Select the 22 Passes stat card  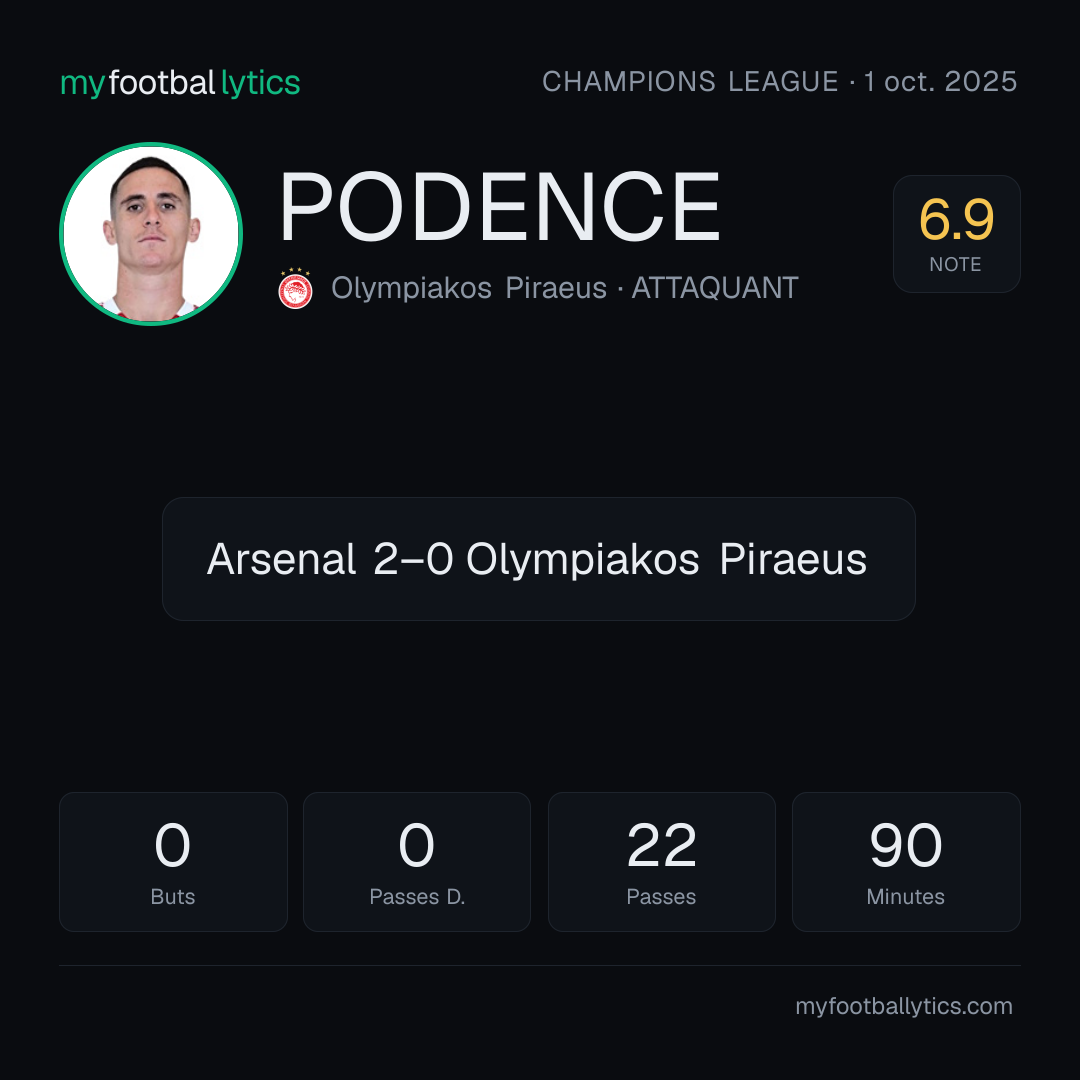pos(661,862)
